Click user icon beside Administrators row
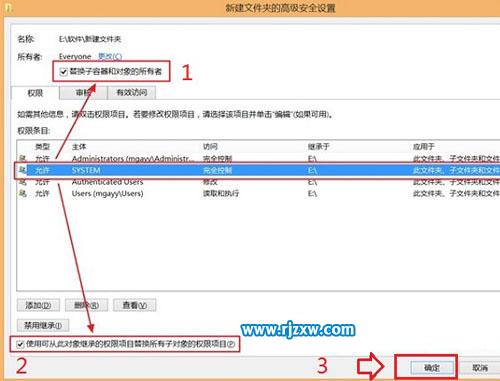The image size is (500, 381). (23, 159)
